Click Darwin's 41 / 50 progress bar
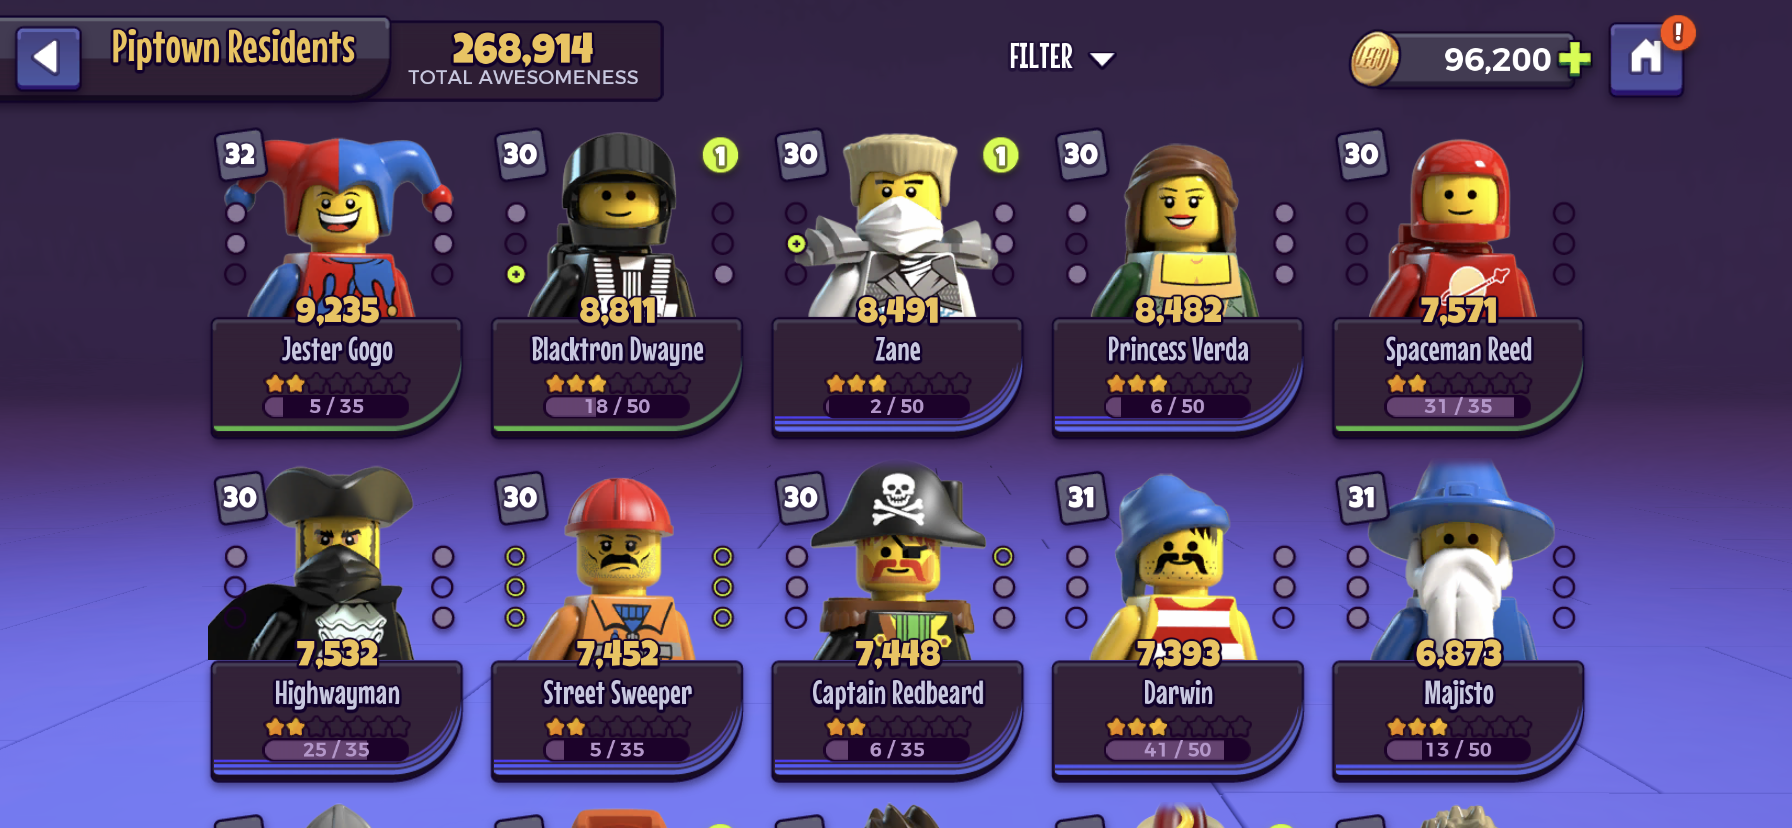1792x828 pixels. click(1178, 750)
